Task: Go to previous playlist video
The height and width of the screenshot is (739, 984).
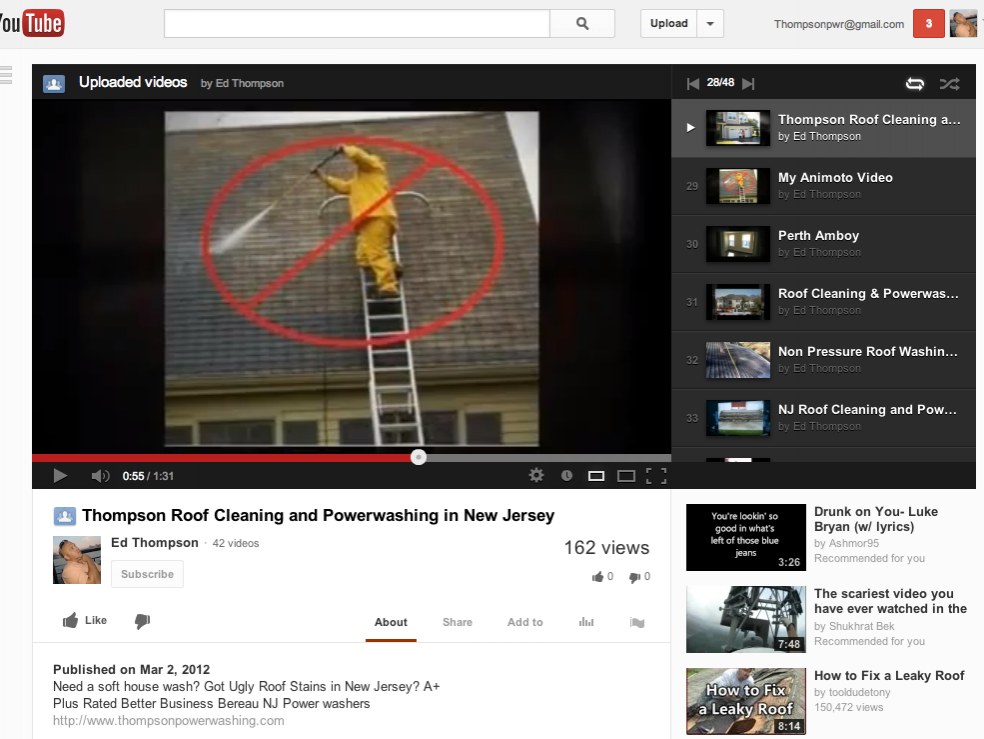Action: [693, 84]
